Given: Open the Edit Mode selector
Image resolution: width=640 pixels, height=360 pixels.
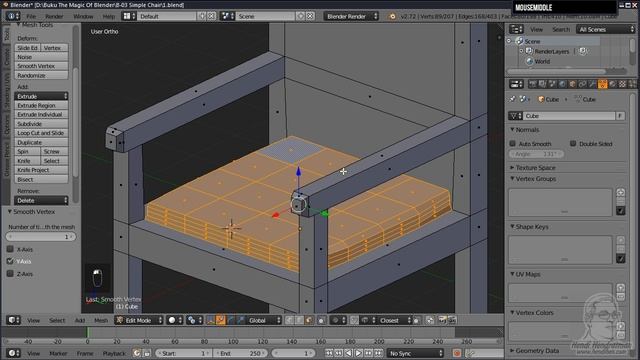Looking at the screenshot, I should pos(139,320).
